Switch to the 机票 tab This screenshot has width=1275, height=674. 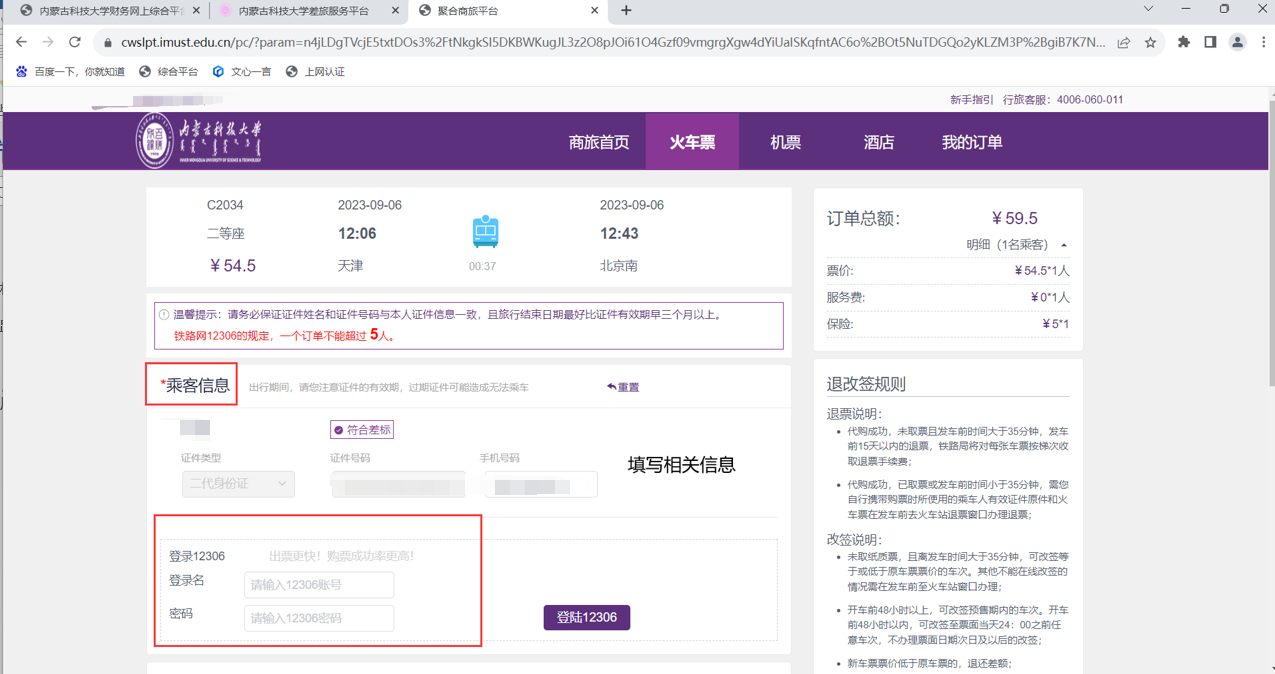click(x=785, y=142)
